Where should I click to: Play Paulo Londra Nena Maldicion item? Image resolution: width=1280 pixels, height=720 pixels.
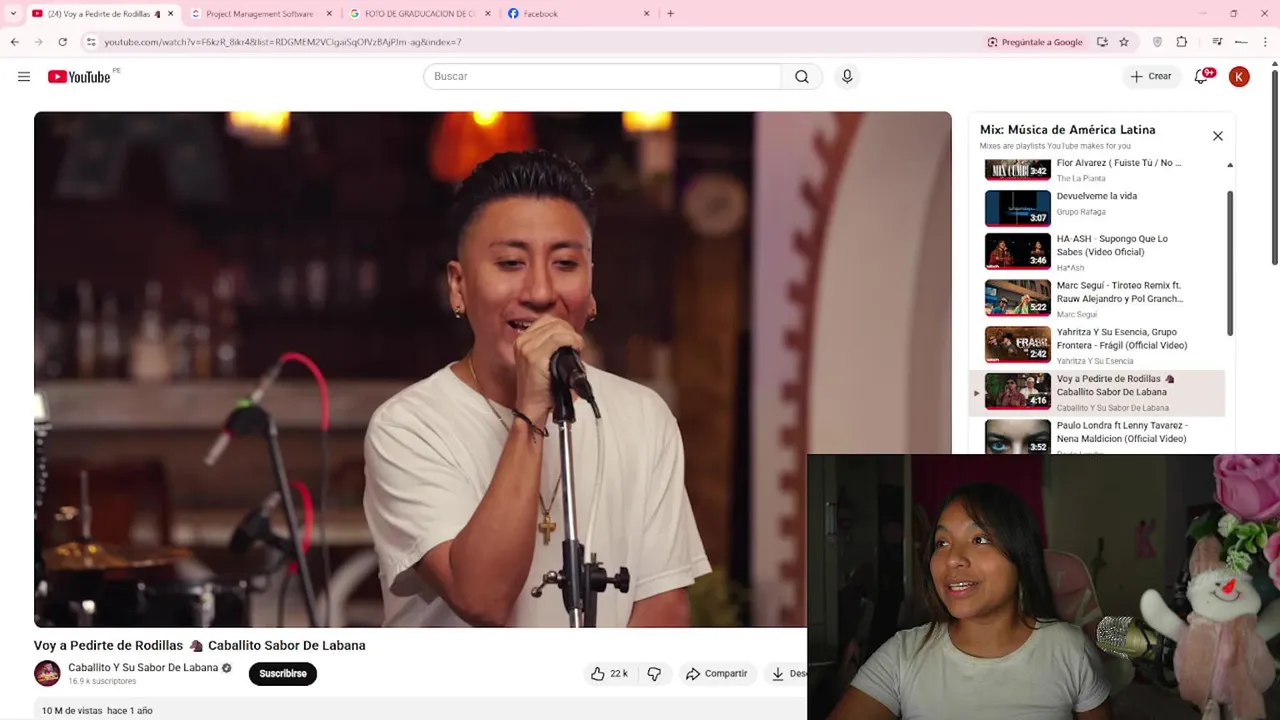coord(1097,437)
